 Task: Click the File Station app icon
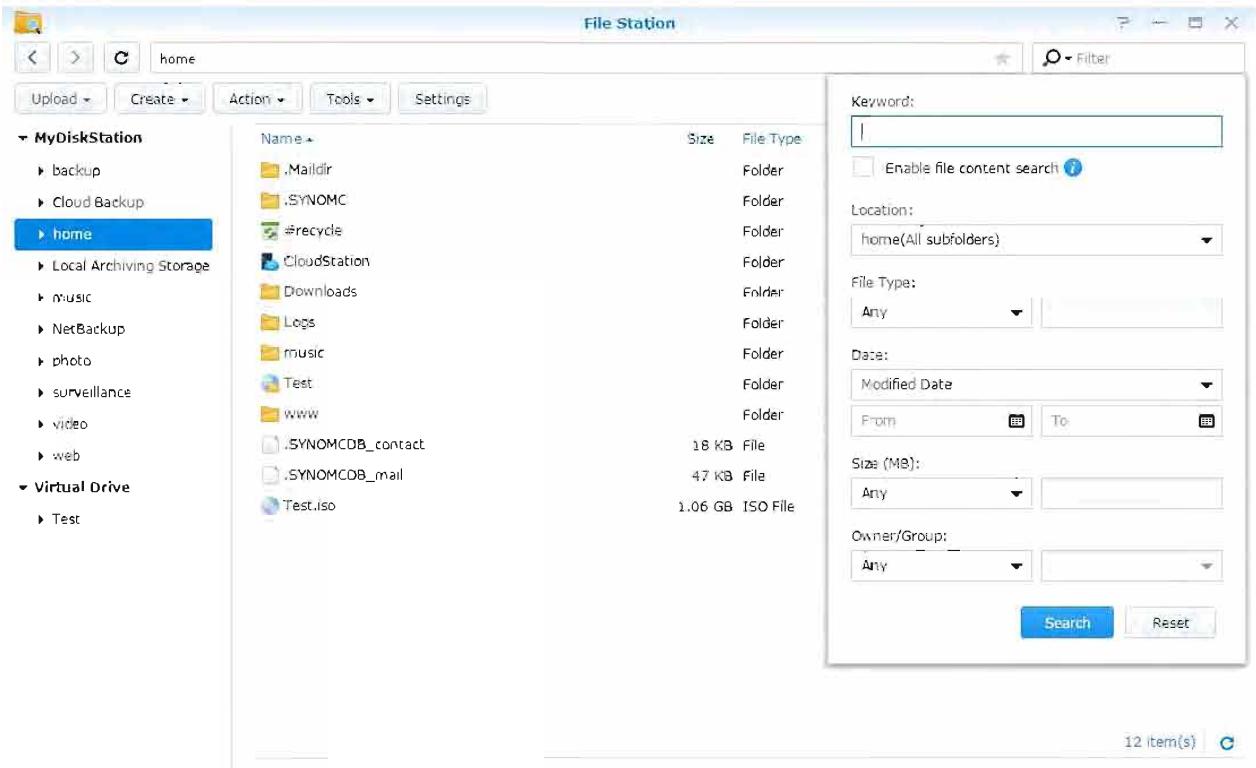coord(30,22)
